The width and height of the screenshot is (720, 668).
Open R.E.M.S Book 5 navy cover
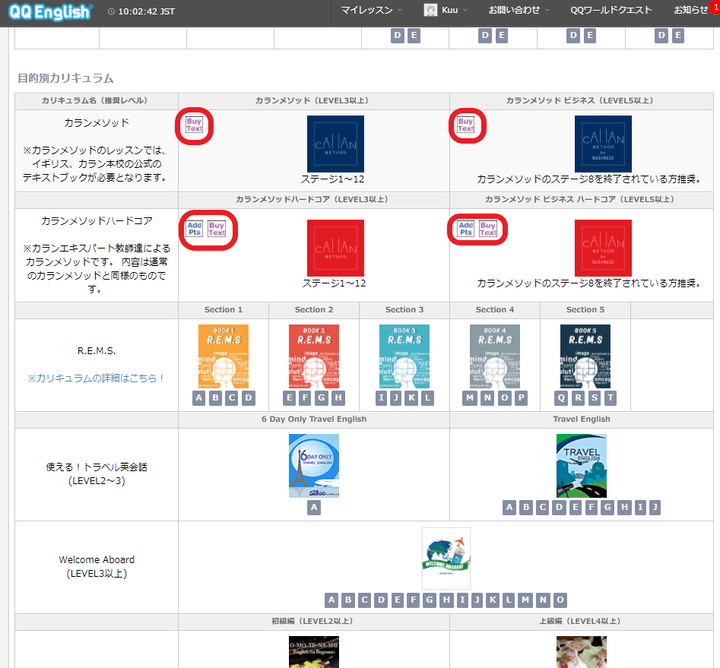pyautogui.click(x=585, y=356)
